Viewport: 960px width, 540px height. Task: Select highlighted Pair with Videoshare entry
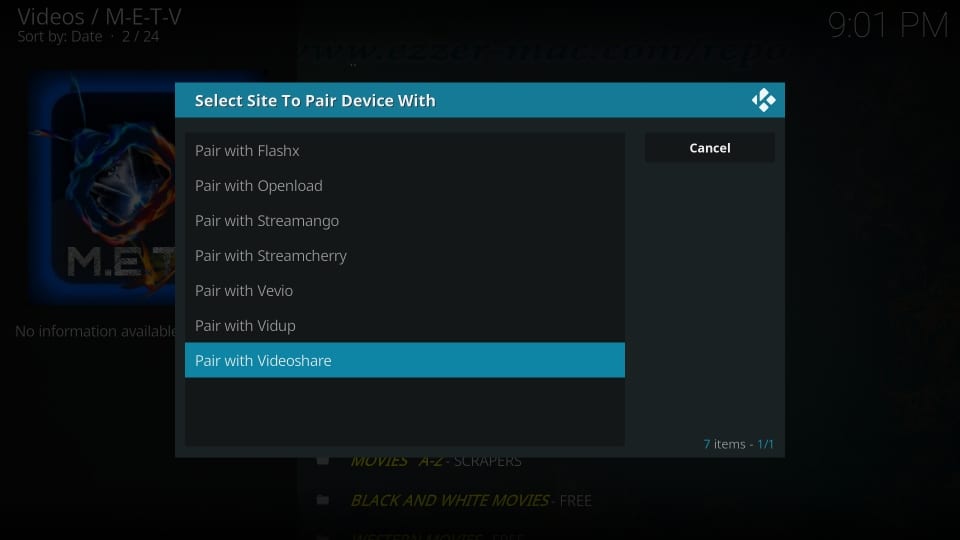[x=405, y=360]
